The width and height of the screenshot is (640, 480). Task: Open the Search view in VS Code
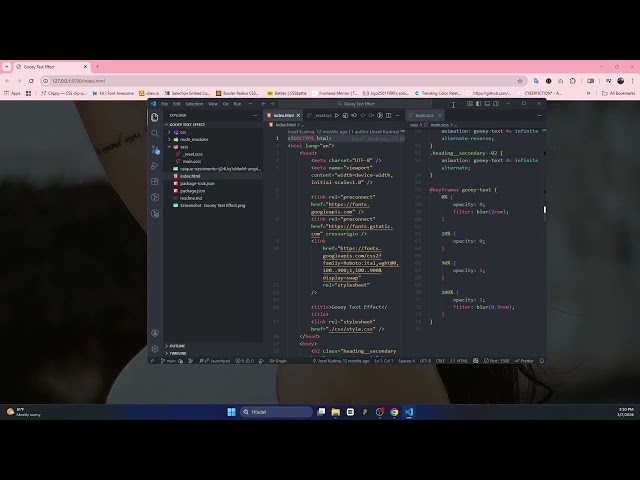155,133
